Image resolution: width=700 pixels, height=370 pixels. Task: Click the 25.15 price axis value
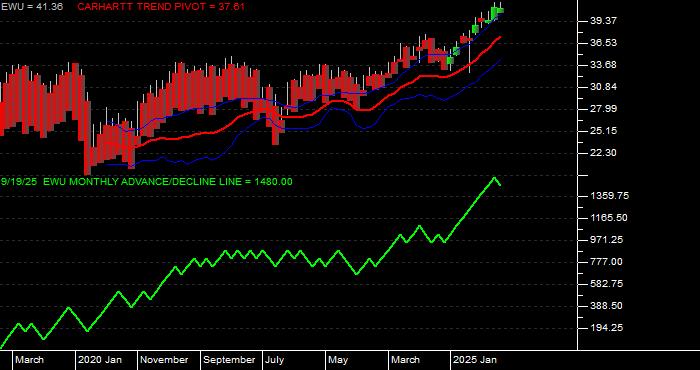click(x=604, y=131)
